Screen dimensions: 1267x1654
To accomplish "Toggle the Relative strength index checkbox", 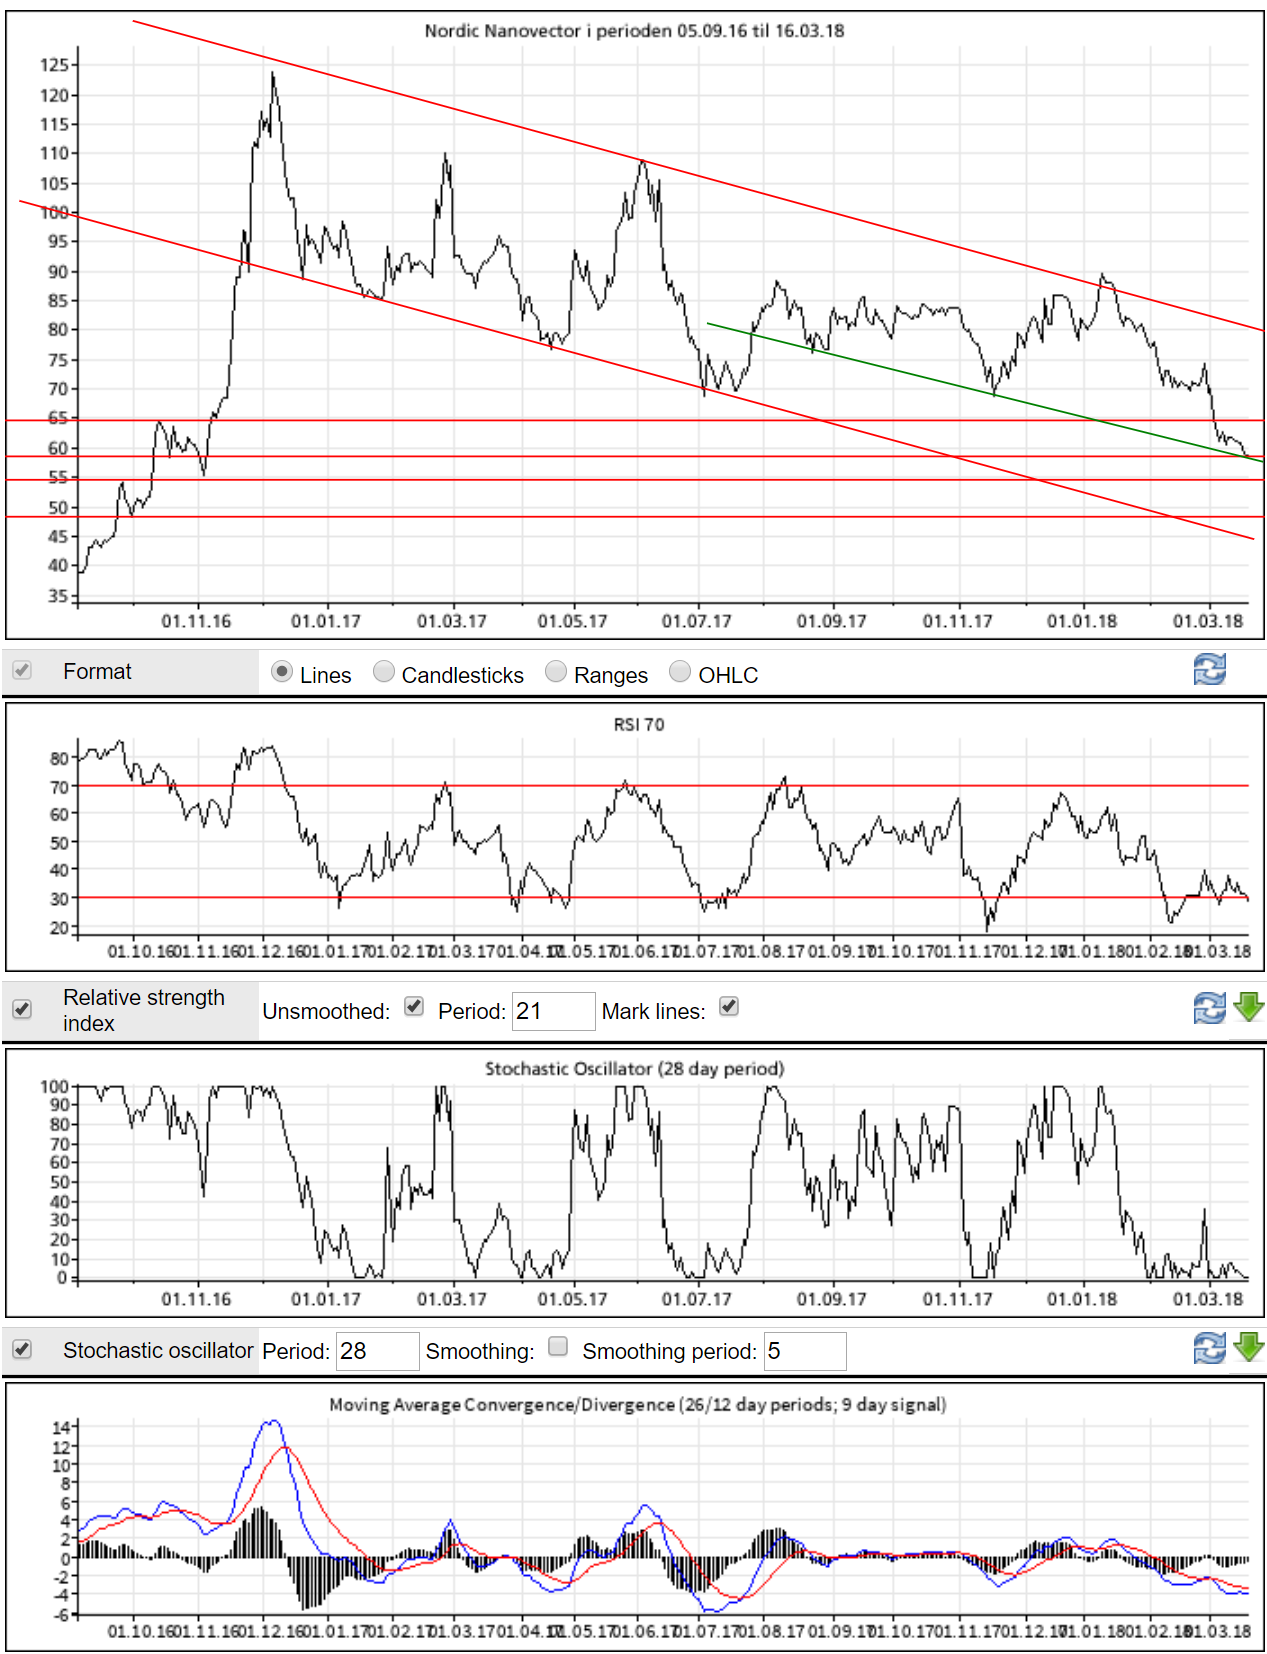I will [22, 1009].
